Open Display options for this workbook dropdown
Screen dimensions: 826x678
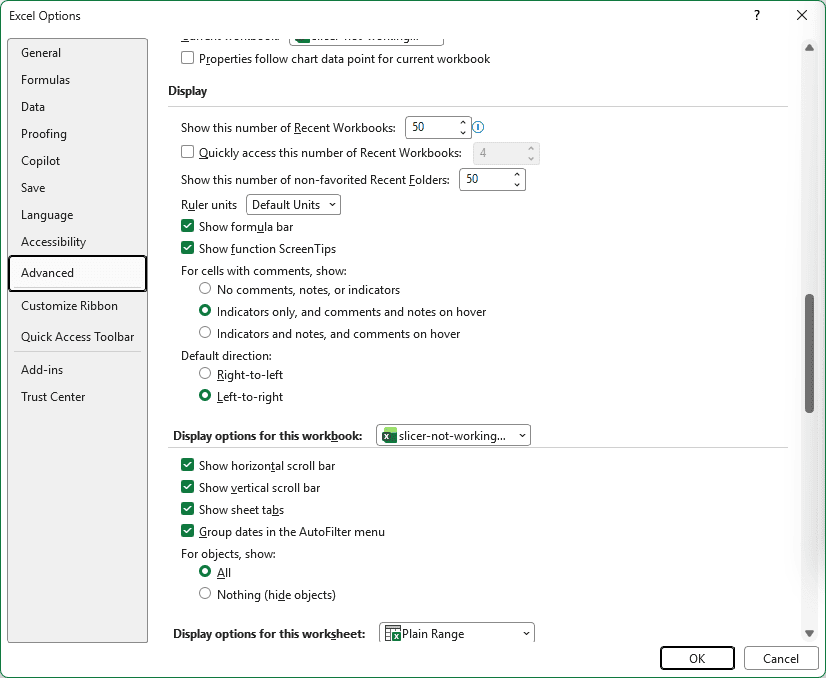tap(453, 436)
